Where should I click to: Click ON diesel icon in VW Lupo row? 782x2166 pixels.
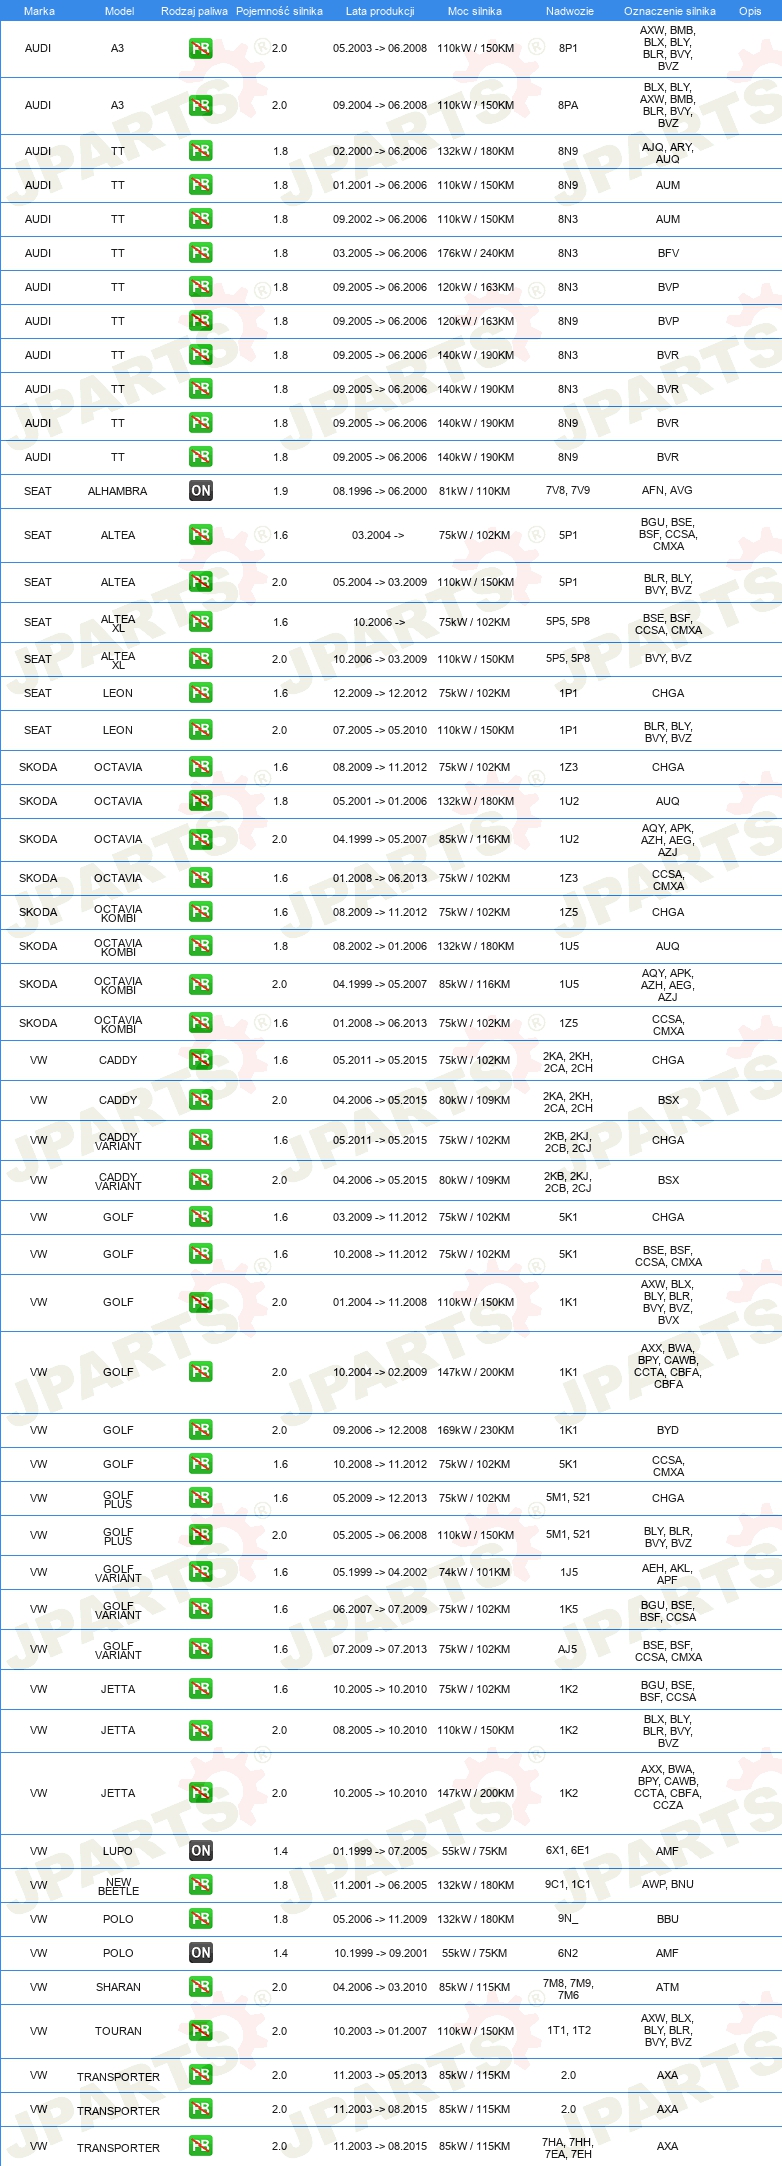[200, 1851]
